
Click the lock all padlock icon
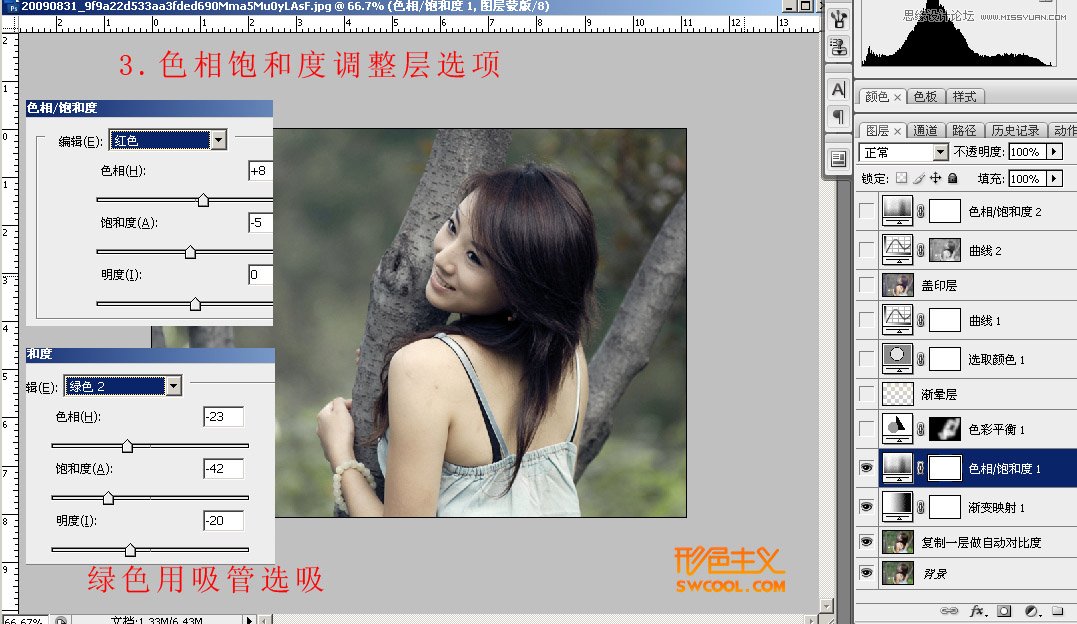pyautogui.click(x=952, y=178)
